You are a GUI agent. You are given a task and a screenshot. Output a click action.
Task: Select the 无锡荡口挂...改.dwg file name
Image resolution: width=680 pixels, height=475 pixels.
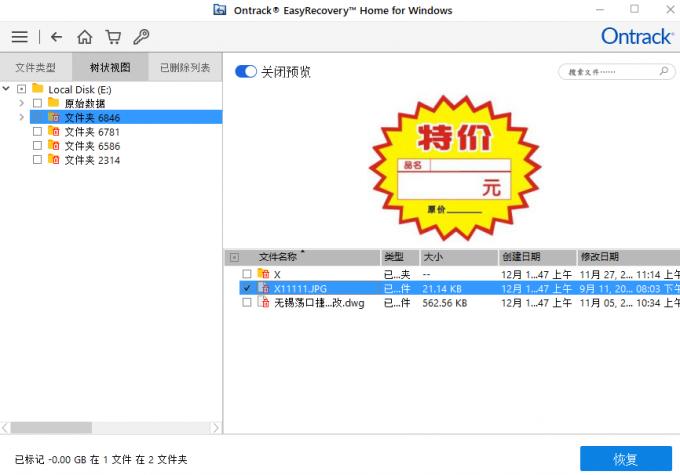tap(319, 303)
